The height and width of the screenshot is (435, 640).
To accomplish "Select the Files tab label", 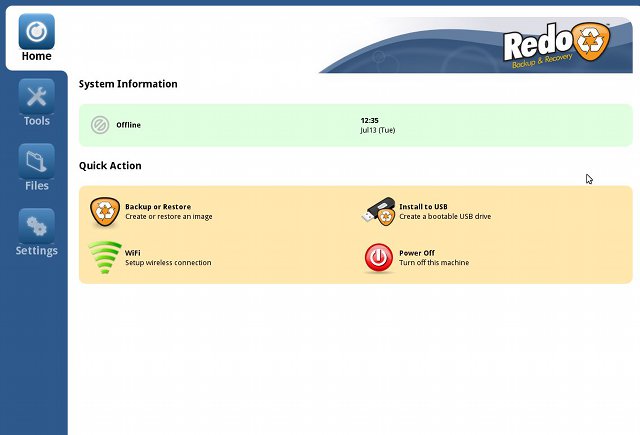I will 36,186.
